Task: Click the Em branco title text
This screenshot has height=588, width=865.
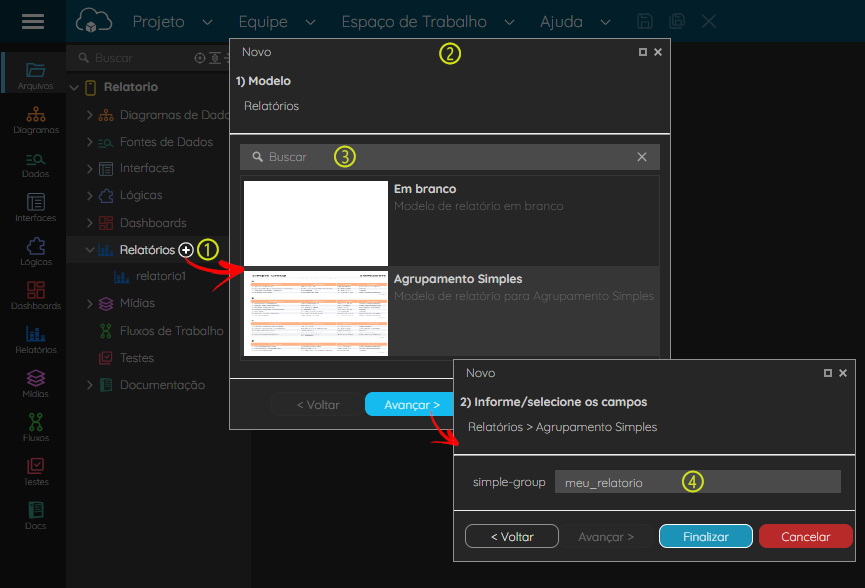Action: click(425, 189)
